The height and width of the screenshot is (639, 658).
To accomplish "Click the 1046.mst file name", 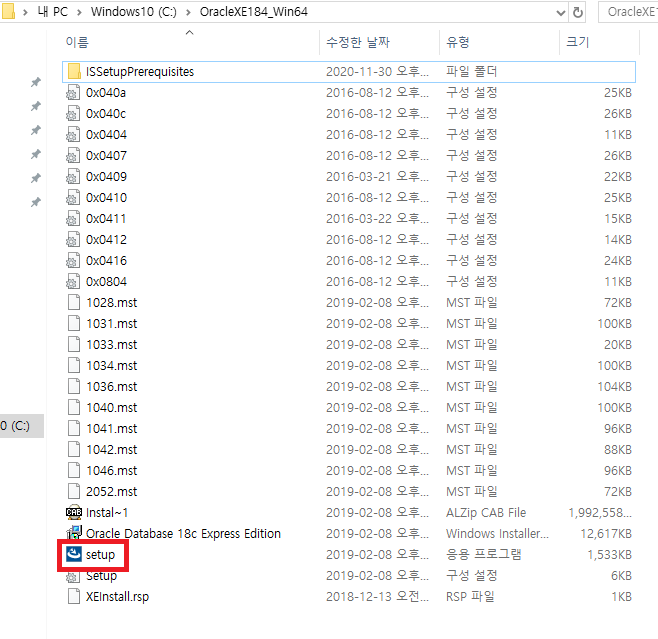I will click(112, 470).
